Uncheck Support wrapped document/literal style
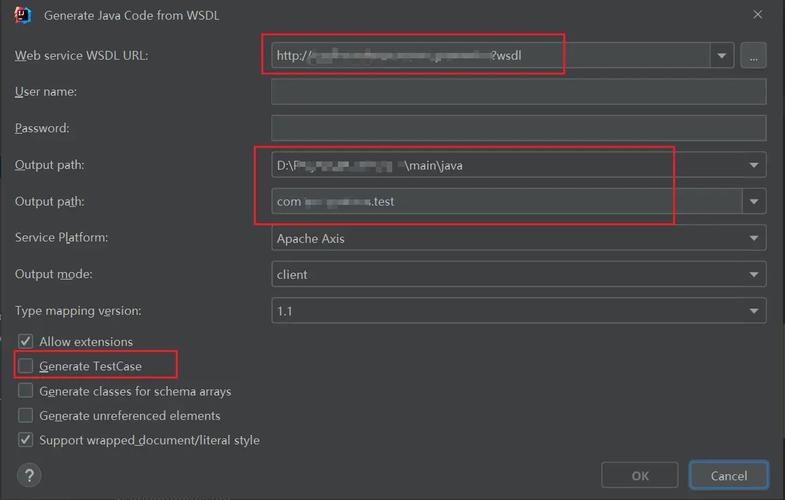Viewport: 785px width, 500px height. coord(26,440)
